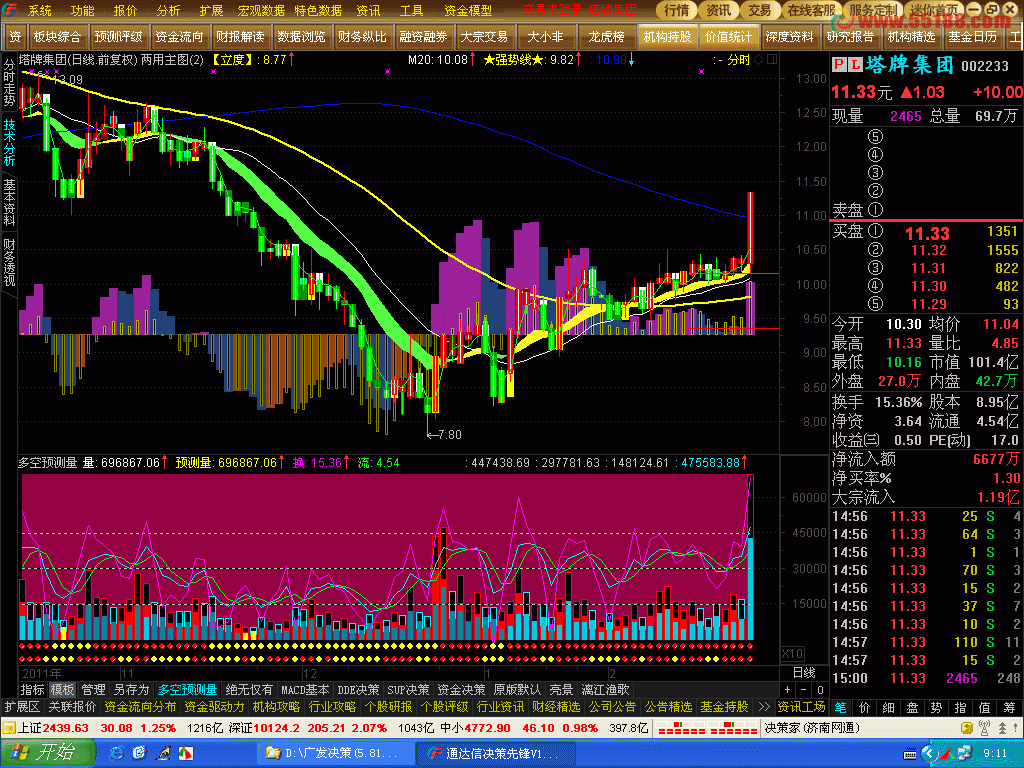Click the application logo icon at top left

coord(9,10)
